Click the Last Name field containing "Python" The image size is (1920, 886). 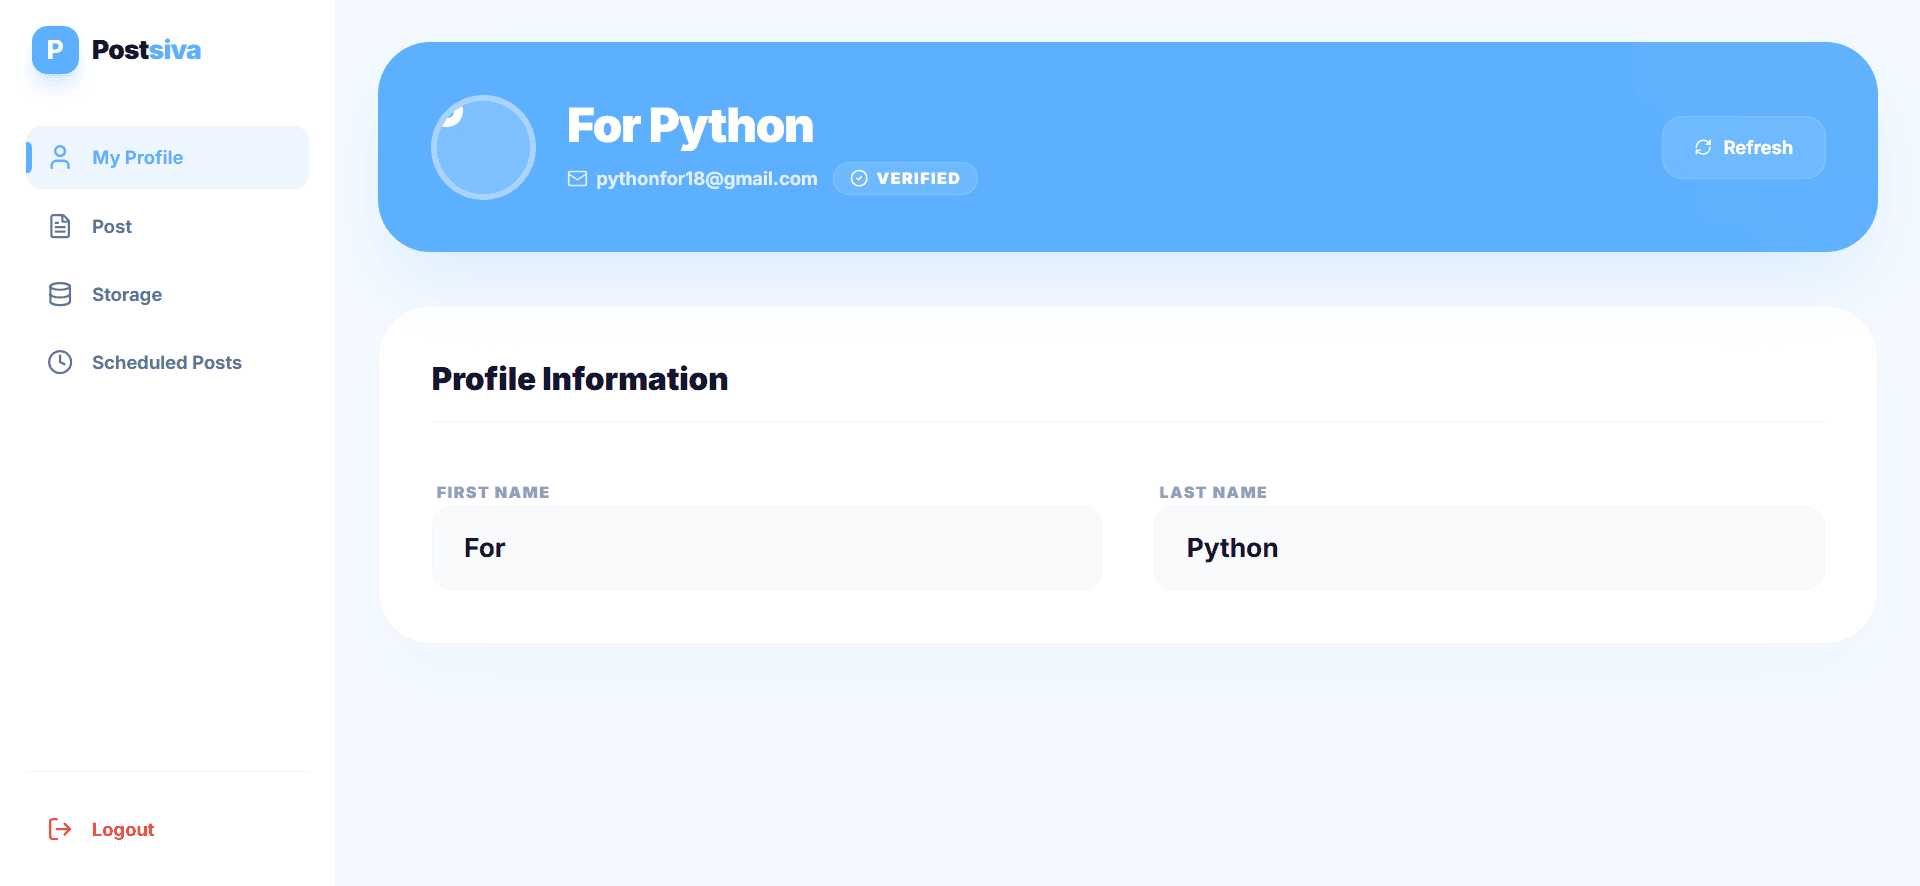pyautogui.click(x=1488, y=548)
